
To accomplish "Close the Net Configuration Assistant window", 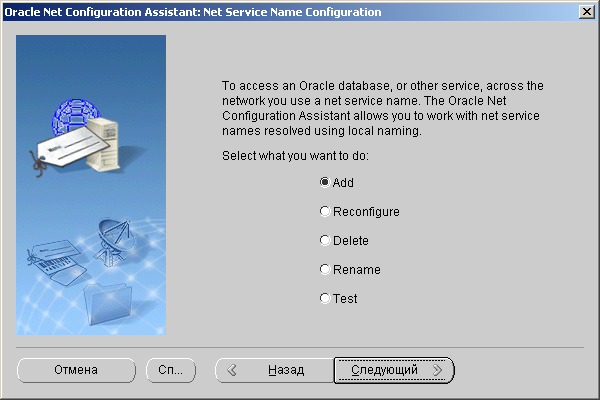I will click(x=587, y=12).
